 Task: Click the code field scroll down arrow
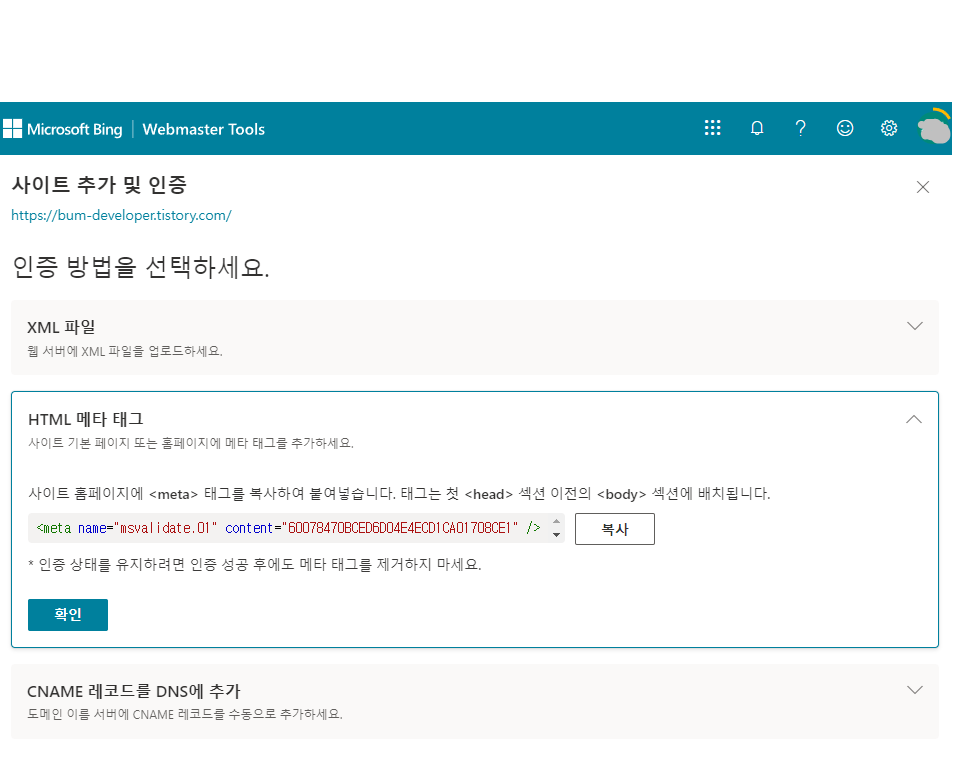(556, 535)
